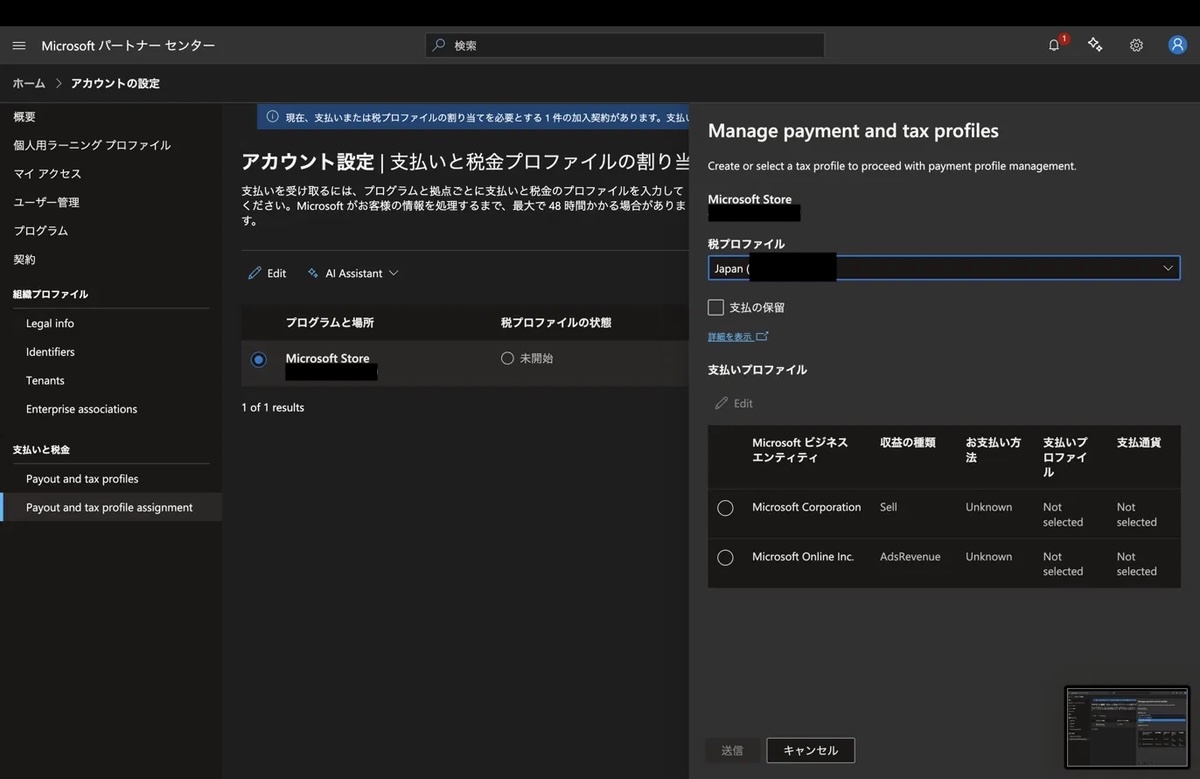The width and height of the screenshot is (1200, 779).
Task: Open Enterprise associations in sidebar
Action: pos(82,409)
